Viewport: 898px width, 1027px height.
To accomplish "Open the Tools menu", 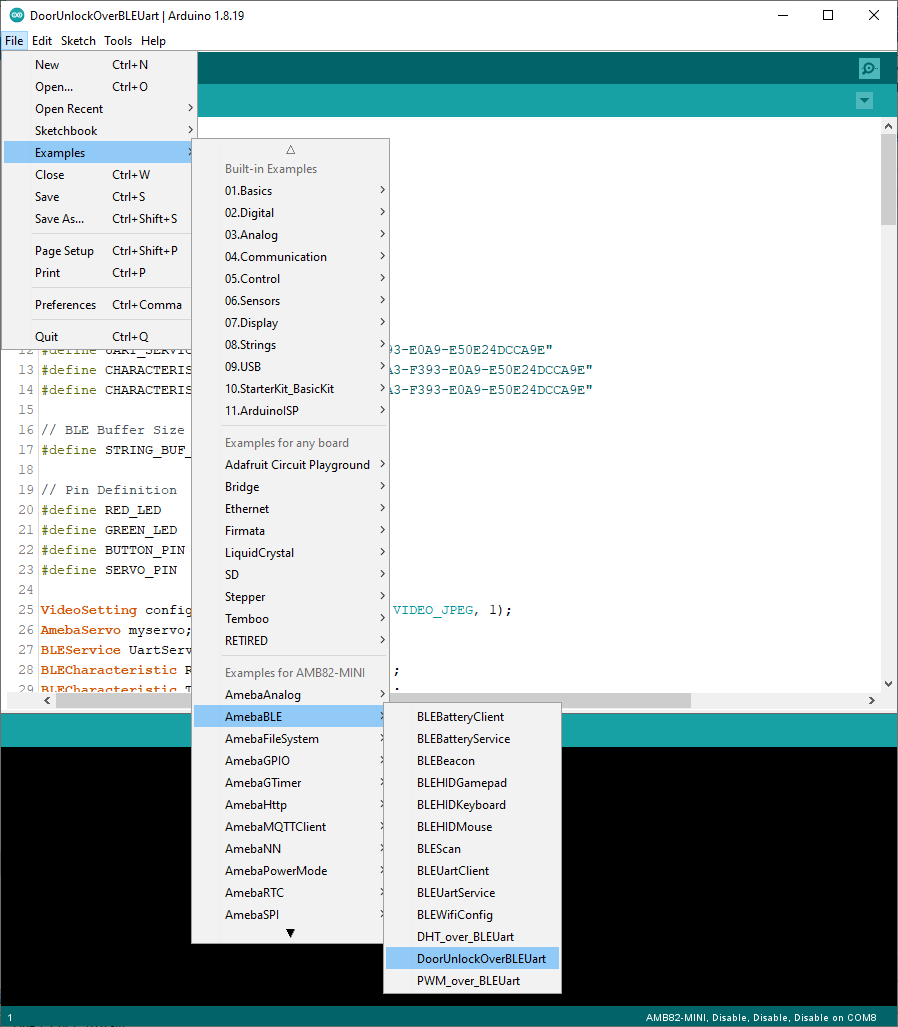I will 118,41.
